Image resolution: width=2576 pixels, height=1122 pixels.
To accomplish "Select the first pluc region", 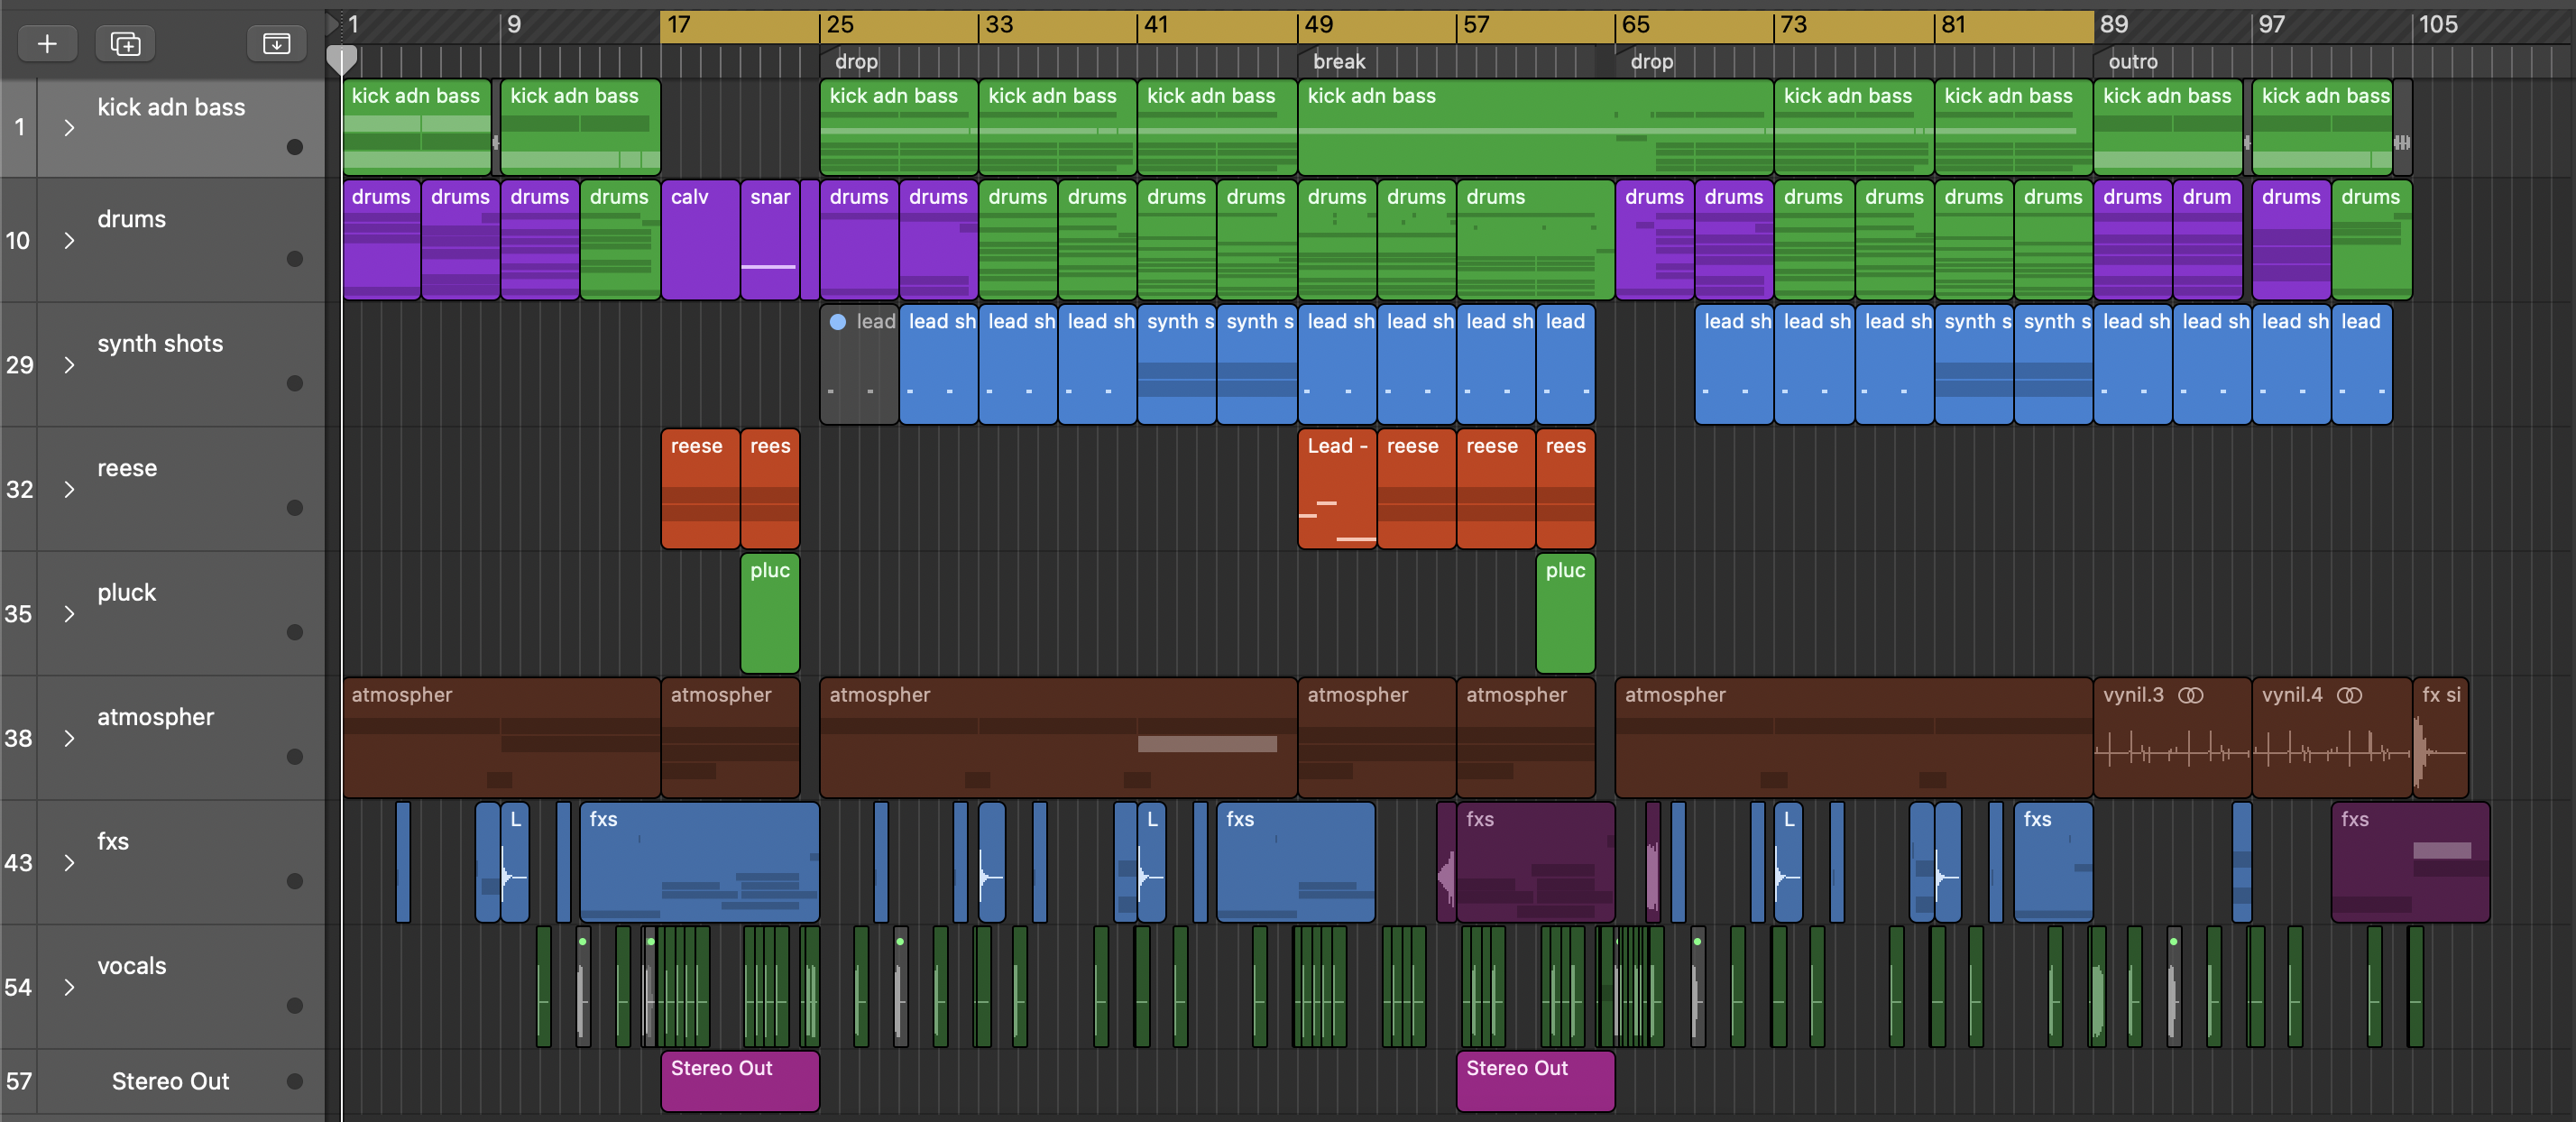I will (x=770, y=613).
